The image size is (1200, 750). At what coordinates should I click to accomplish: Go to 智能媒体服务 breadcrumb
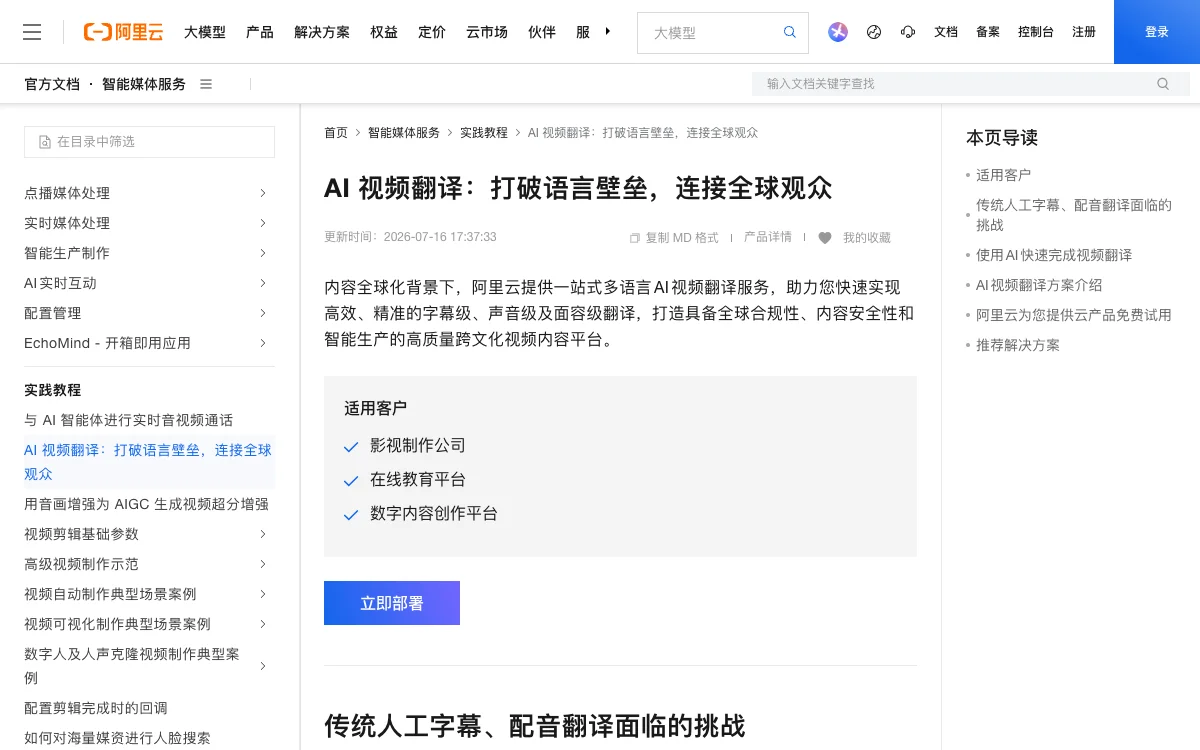click(x=404, y=132)
